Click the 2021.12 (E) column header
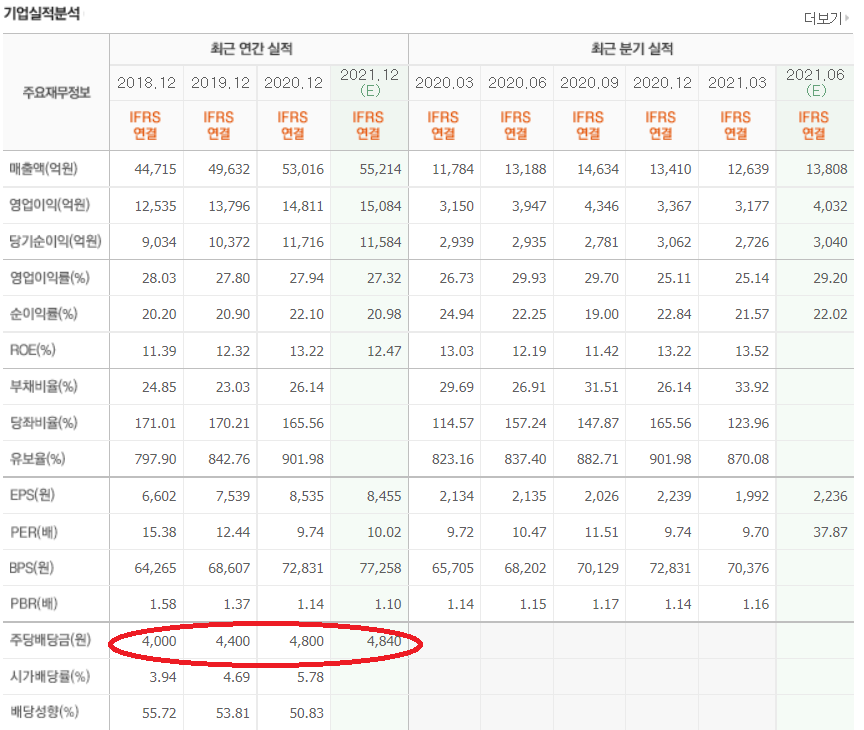The height and width of the screenshot is (730, 864). pyautogui.click(x=370, y=83)
